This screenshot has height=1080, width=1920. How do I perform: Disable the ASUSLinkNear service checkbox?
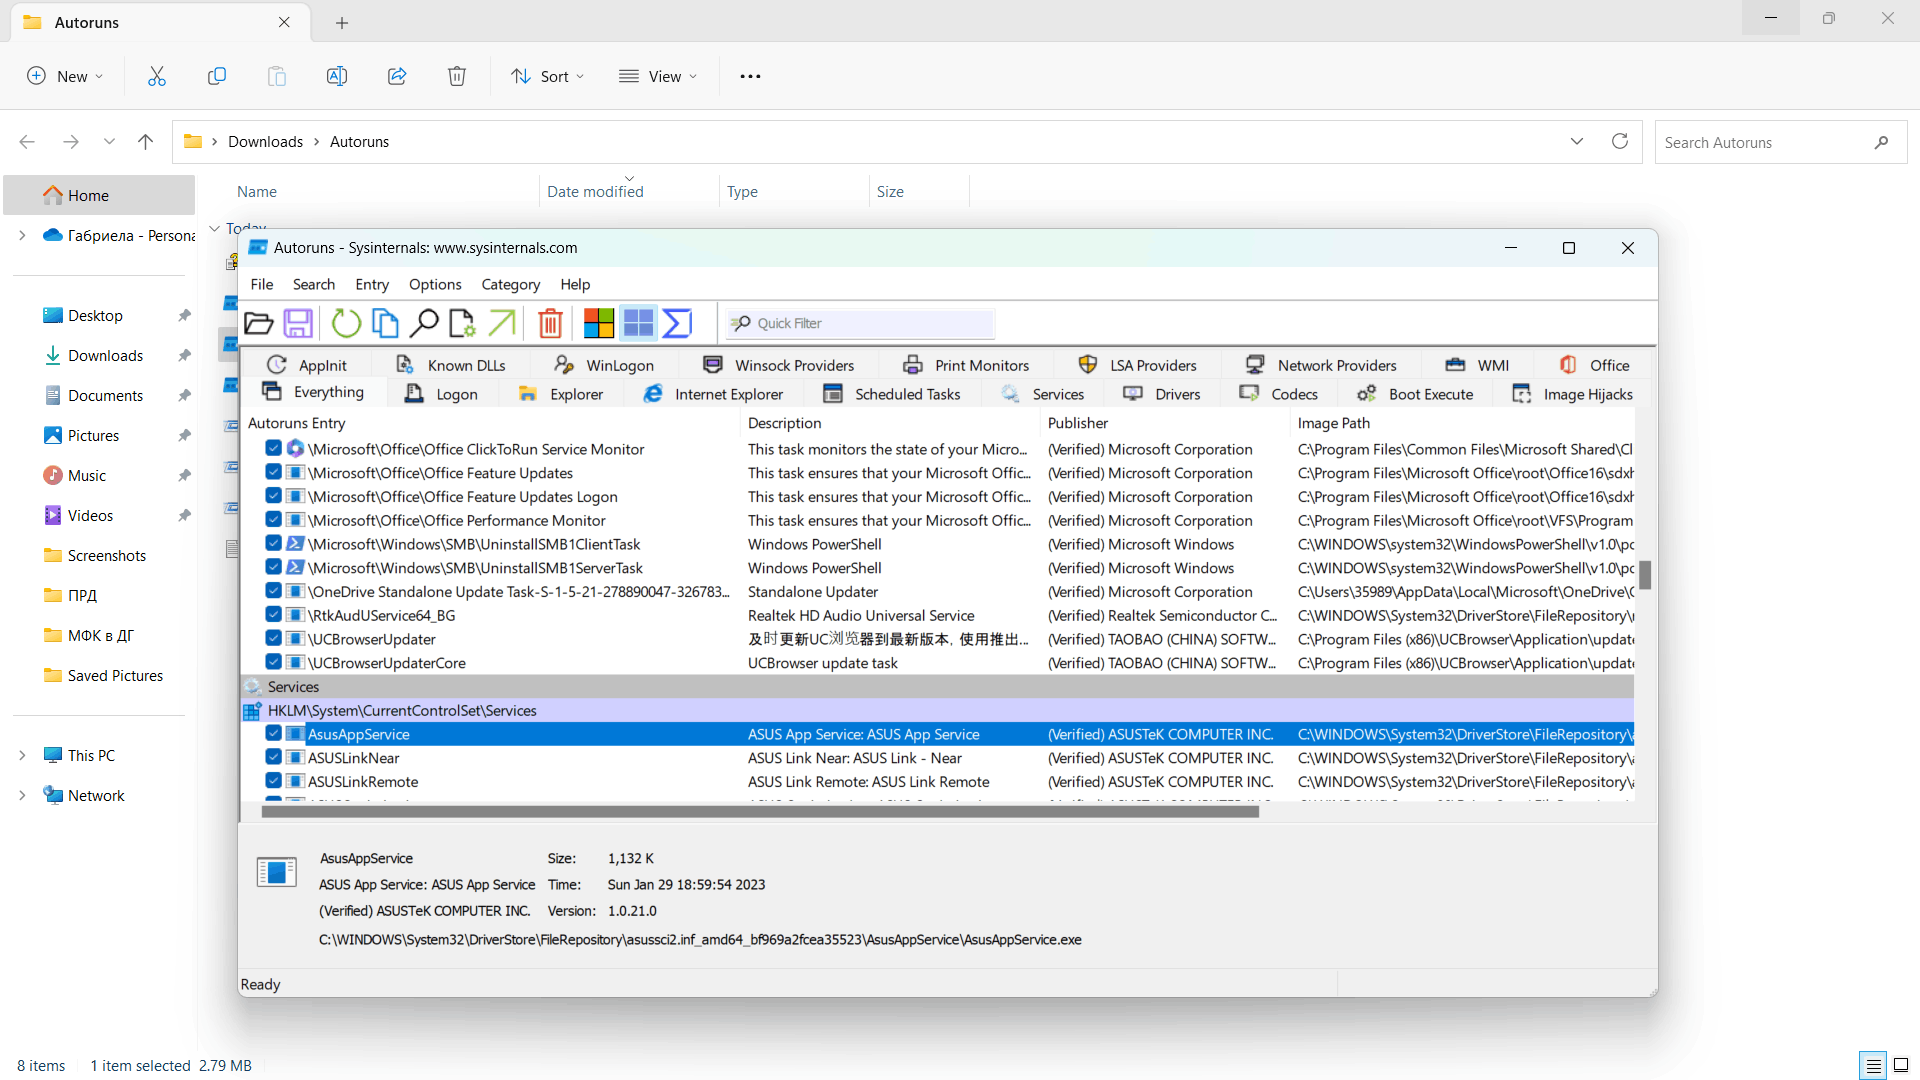click(x=273, y=758)
